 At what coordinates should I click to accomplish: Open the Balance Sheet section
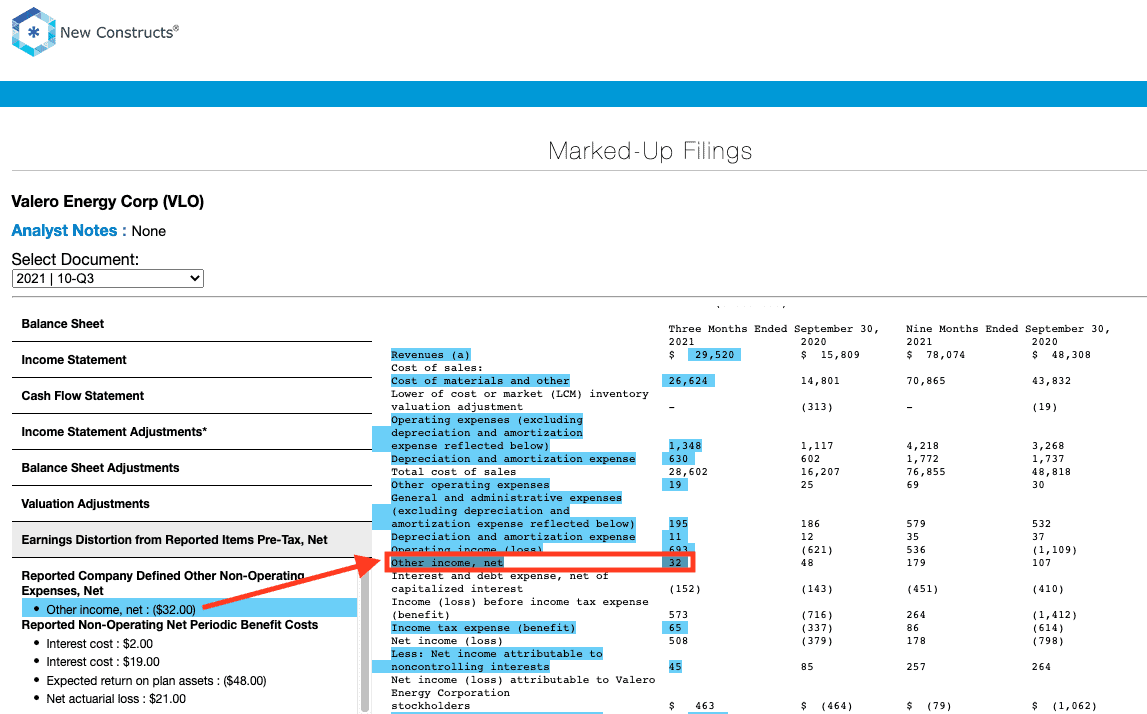coord(192,324)
